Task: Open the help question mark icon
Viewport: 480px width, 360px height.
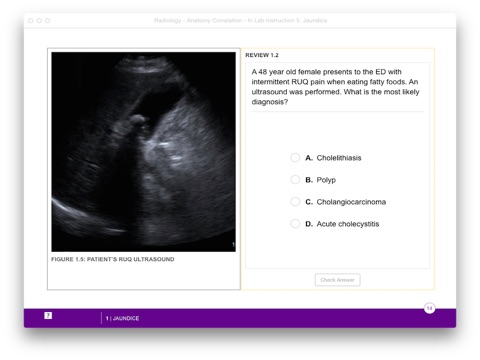Action: [48, 315]
